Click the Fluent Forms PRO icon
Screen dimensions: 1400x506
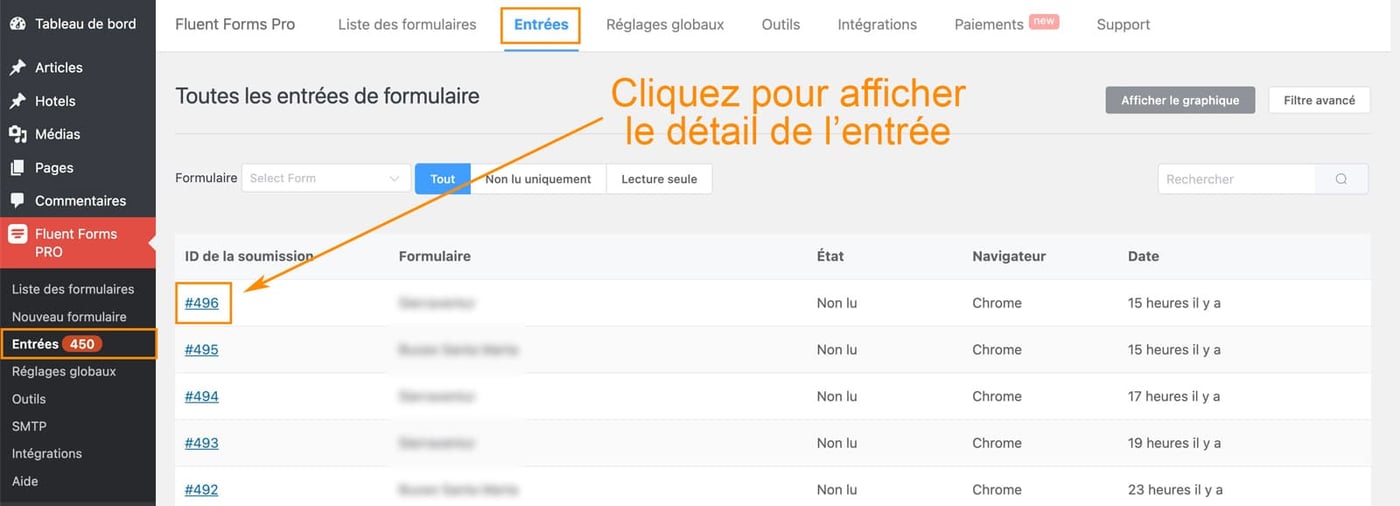click(x=17, y=234)
